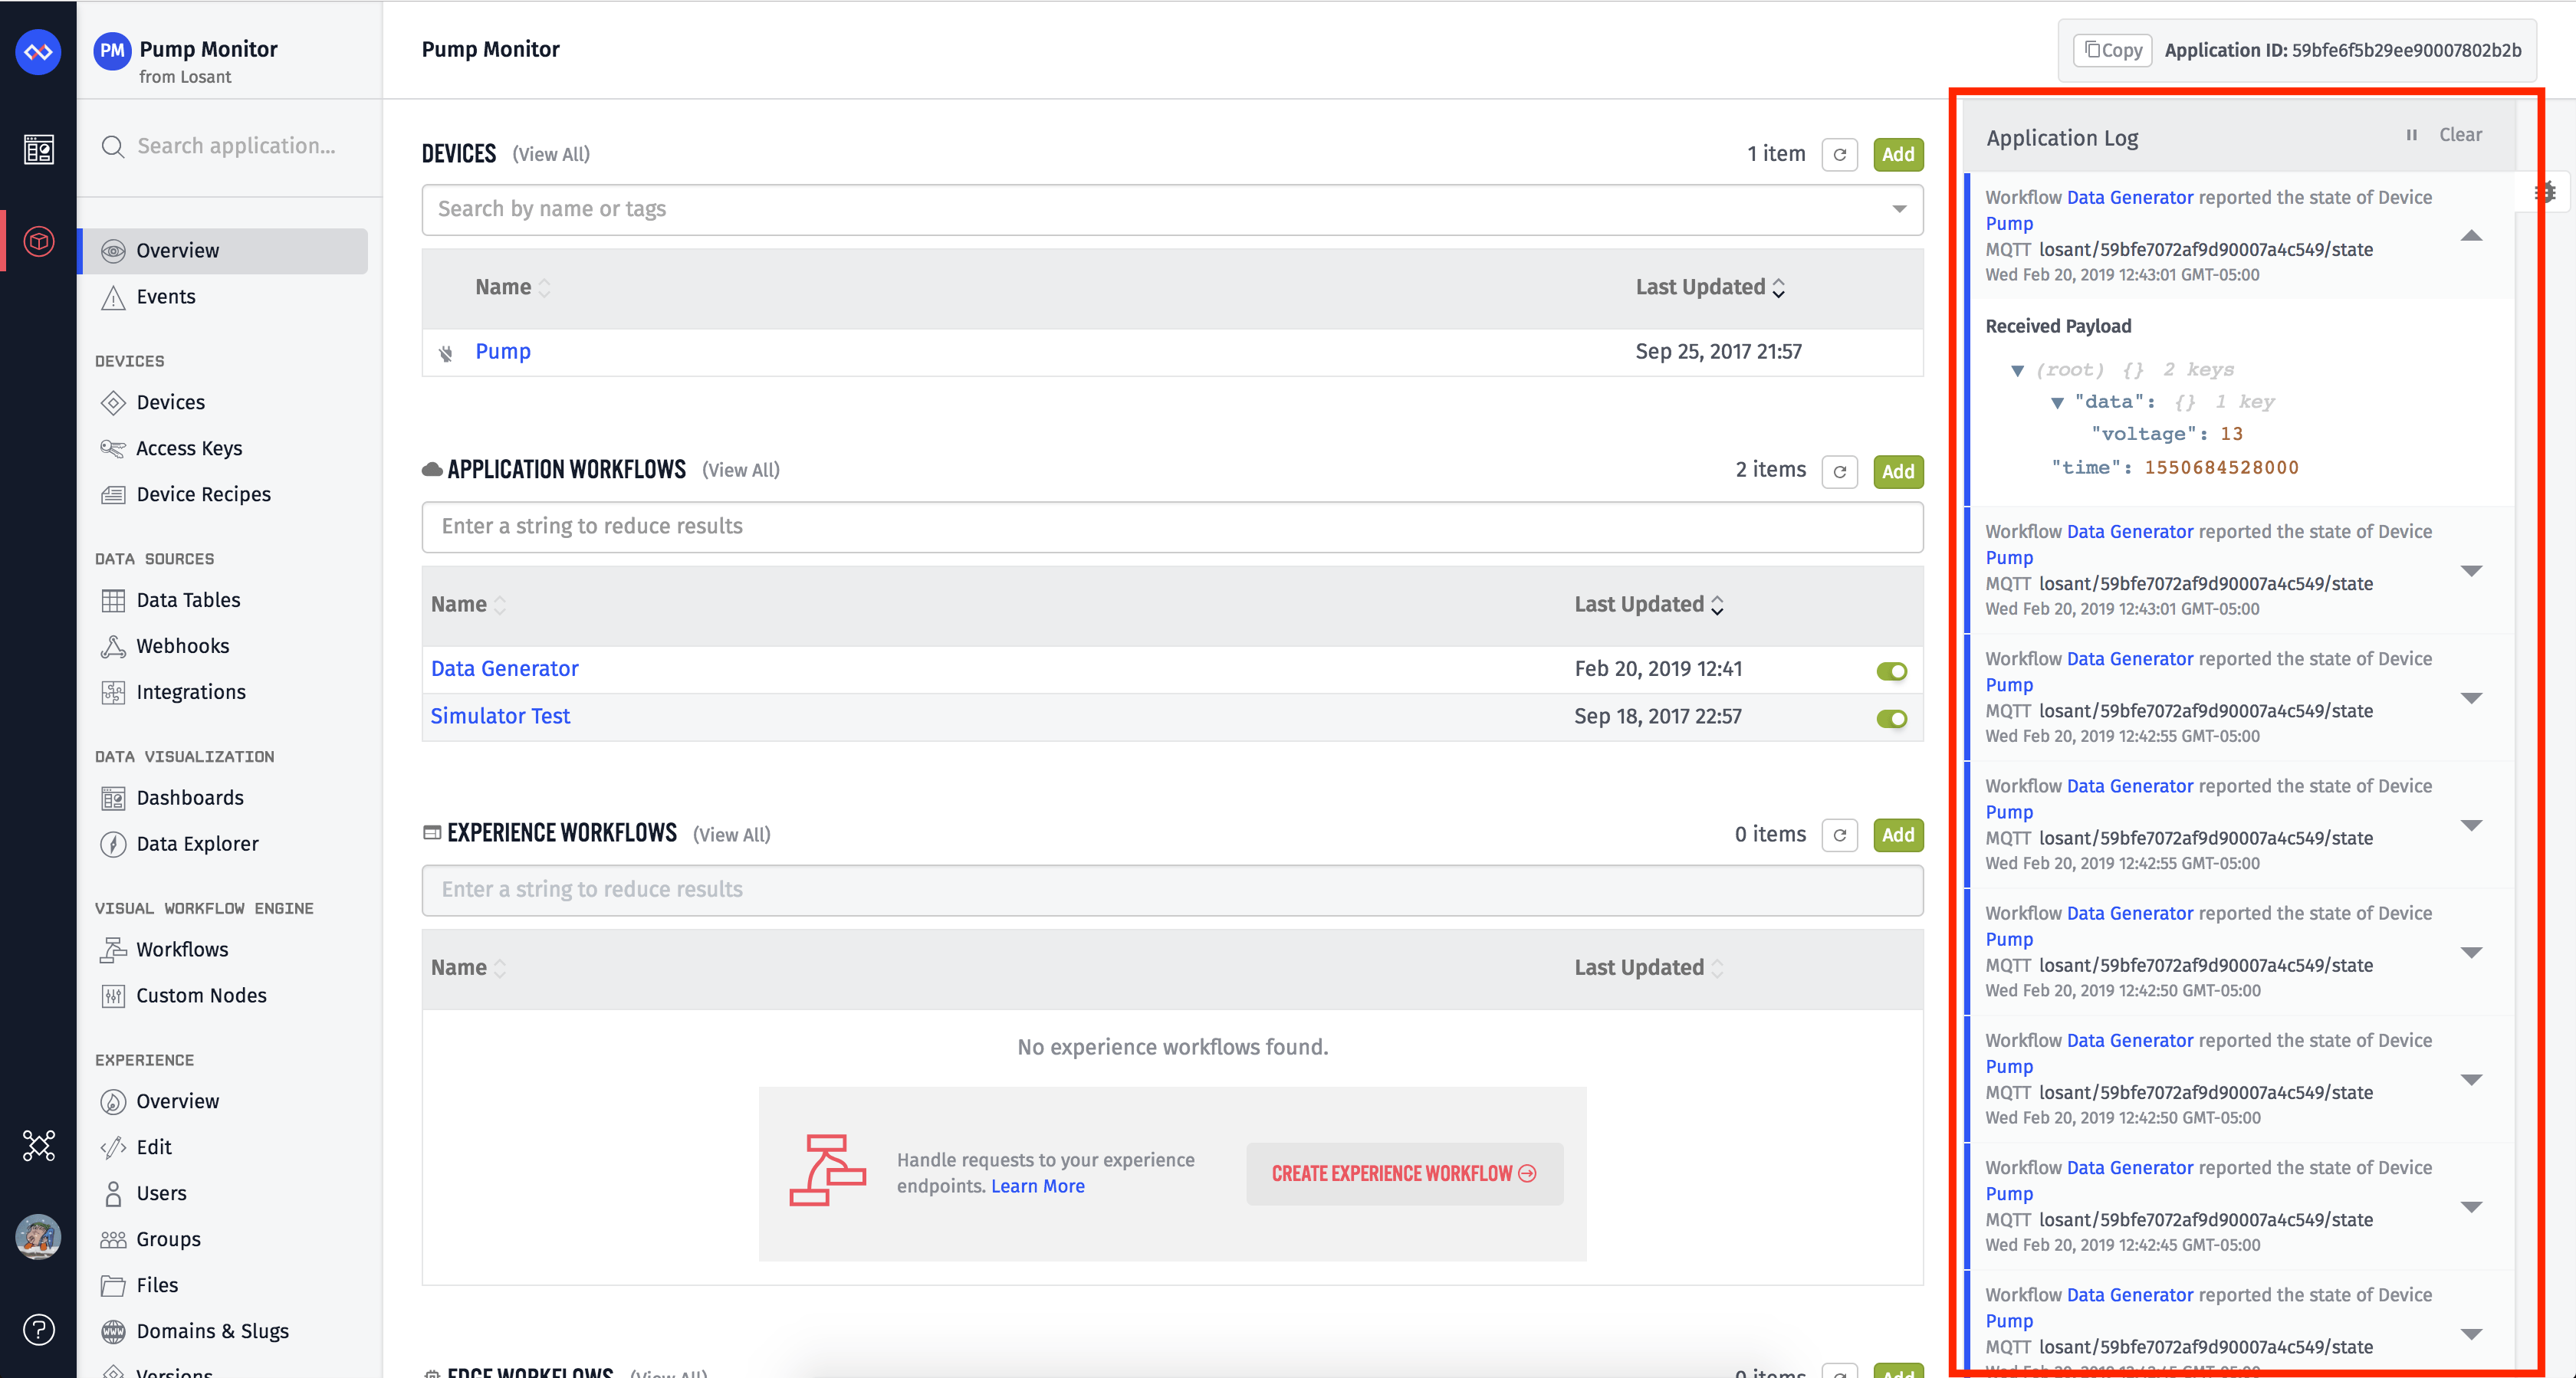Image resolution: width=2576 pixels, height=1378 pixels.
Task: Open the user avatar in left rail
Action: tap(38, 1237)
